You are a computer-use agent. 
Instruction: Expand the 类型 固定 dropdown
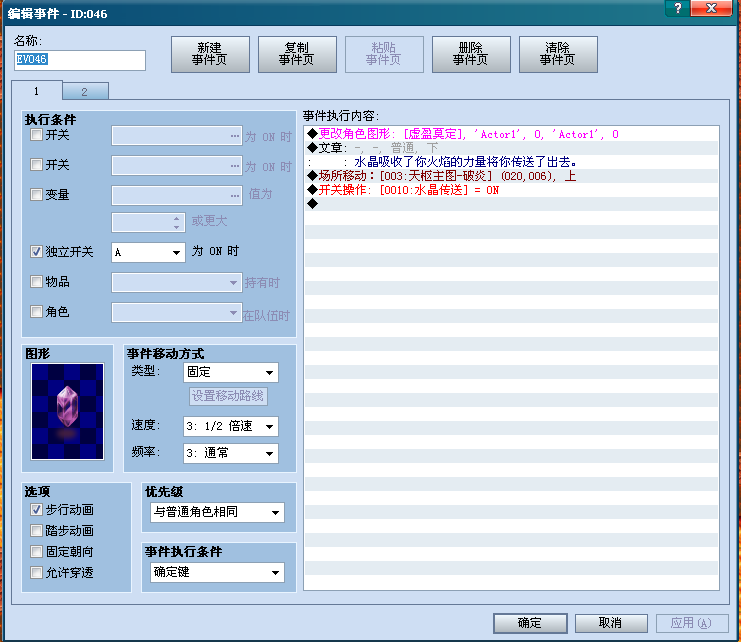[x=231, y=372]
